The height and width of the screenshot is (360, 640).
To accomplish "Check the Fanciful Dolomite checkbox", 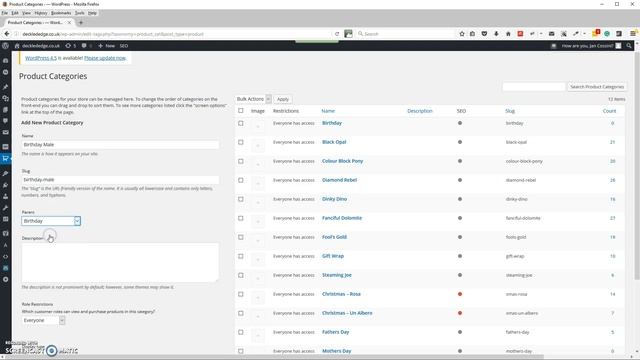I will tap(241, 218).
